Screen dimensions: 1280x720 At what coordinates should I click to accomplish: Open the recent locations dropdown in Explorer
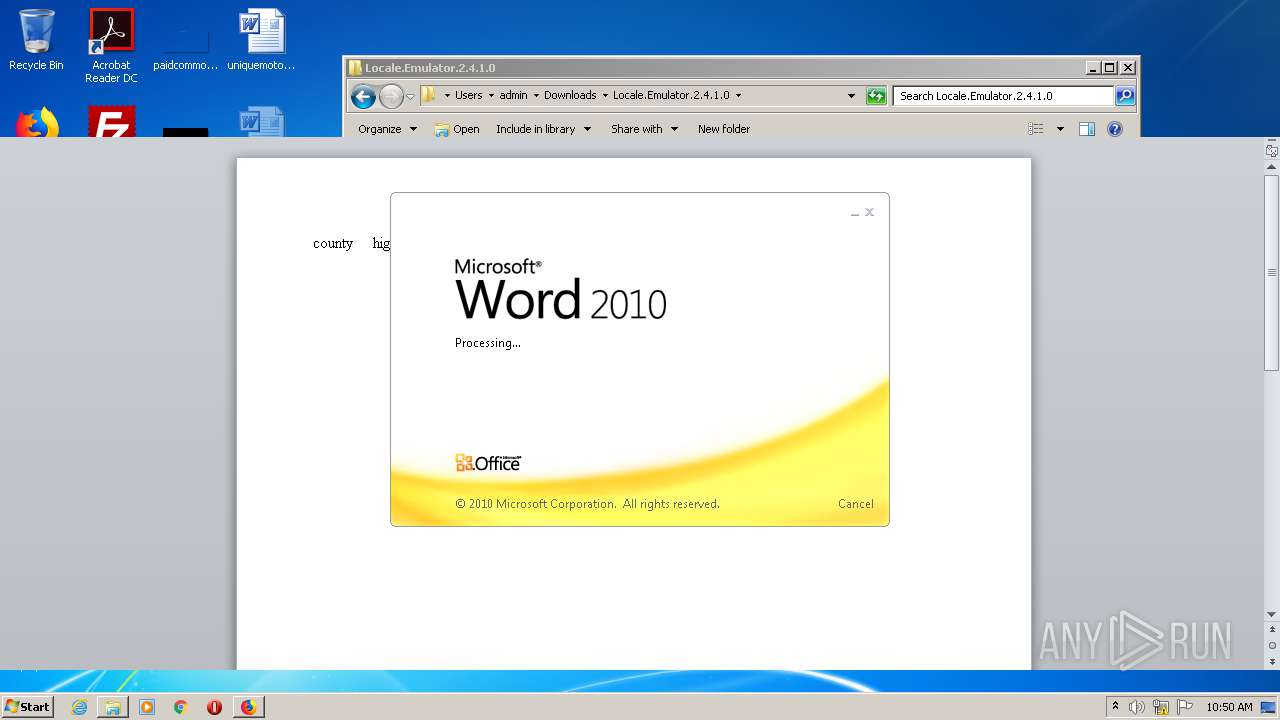[410, 96]
